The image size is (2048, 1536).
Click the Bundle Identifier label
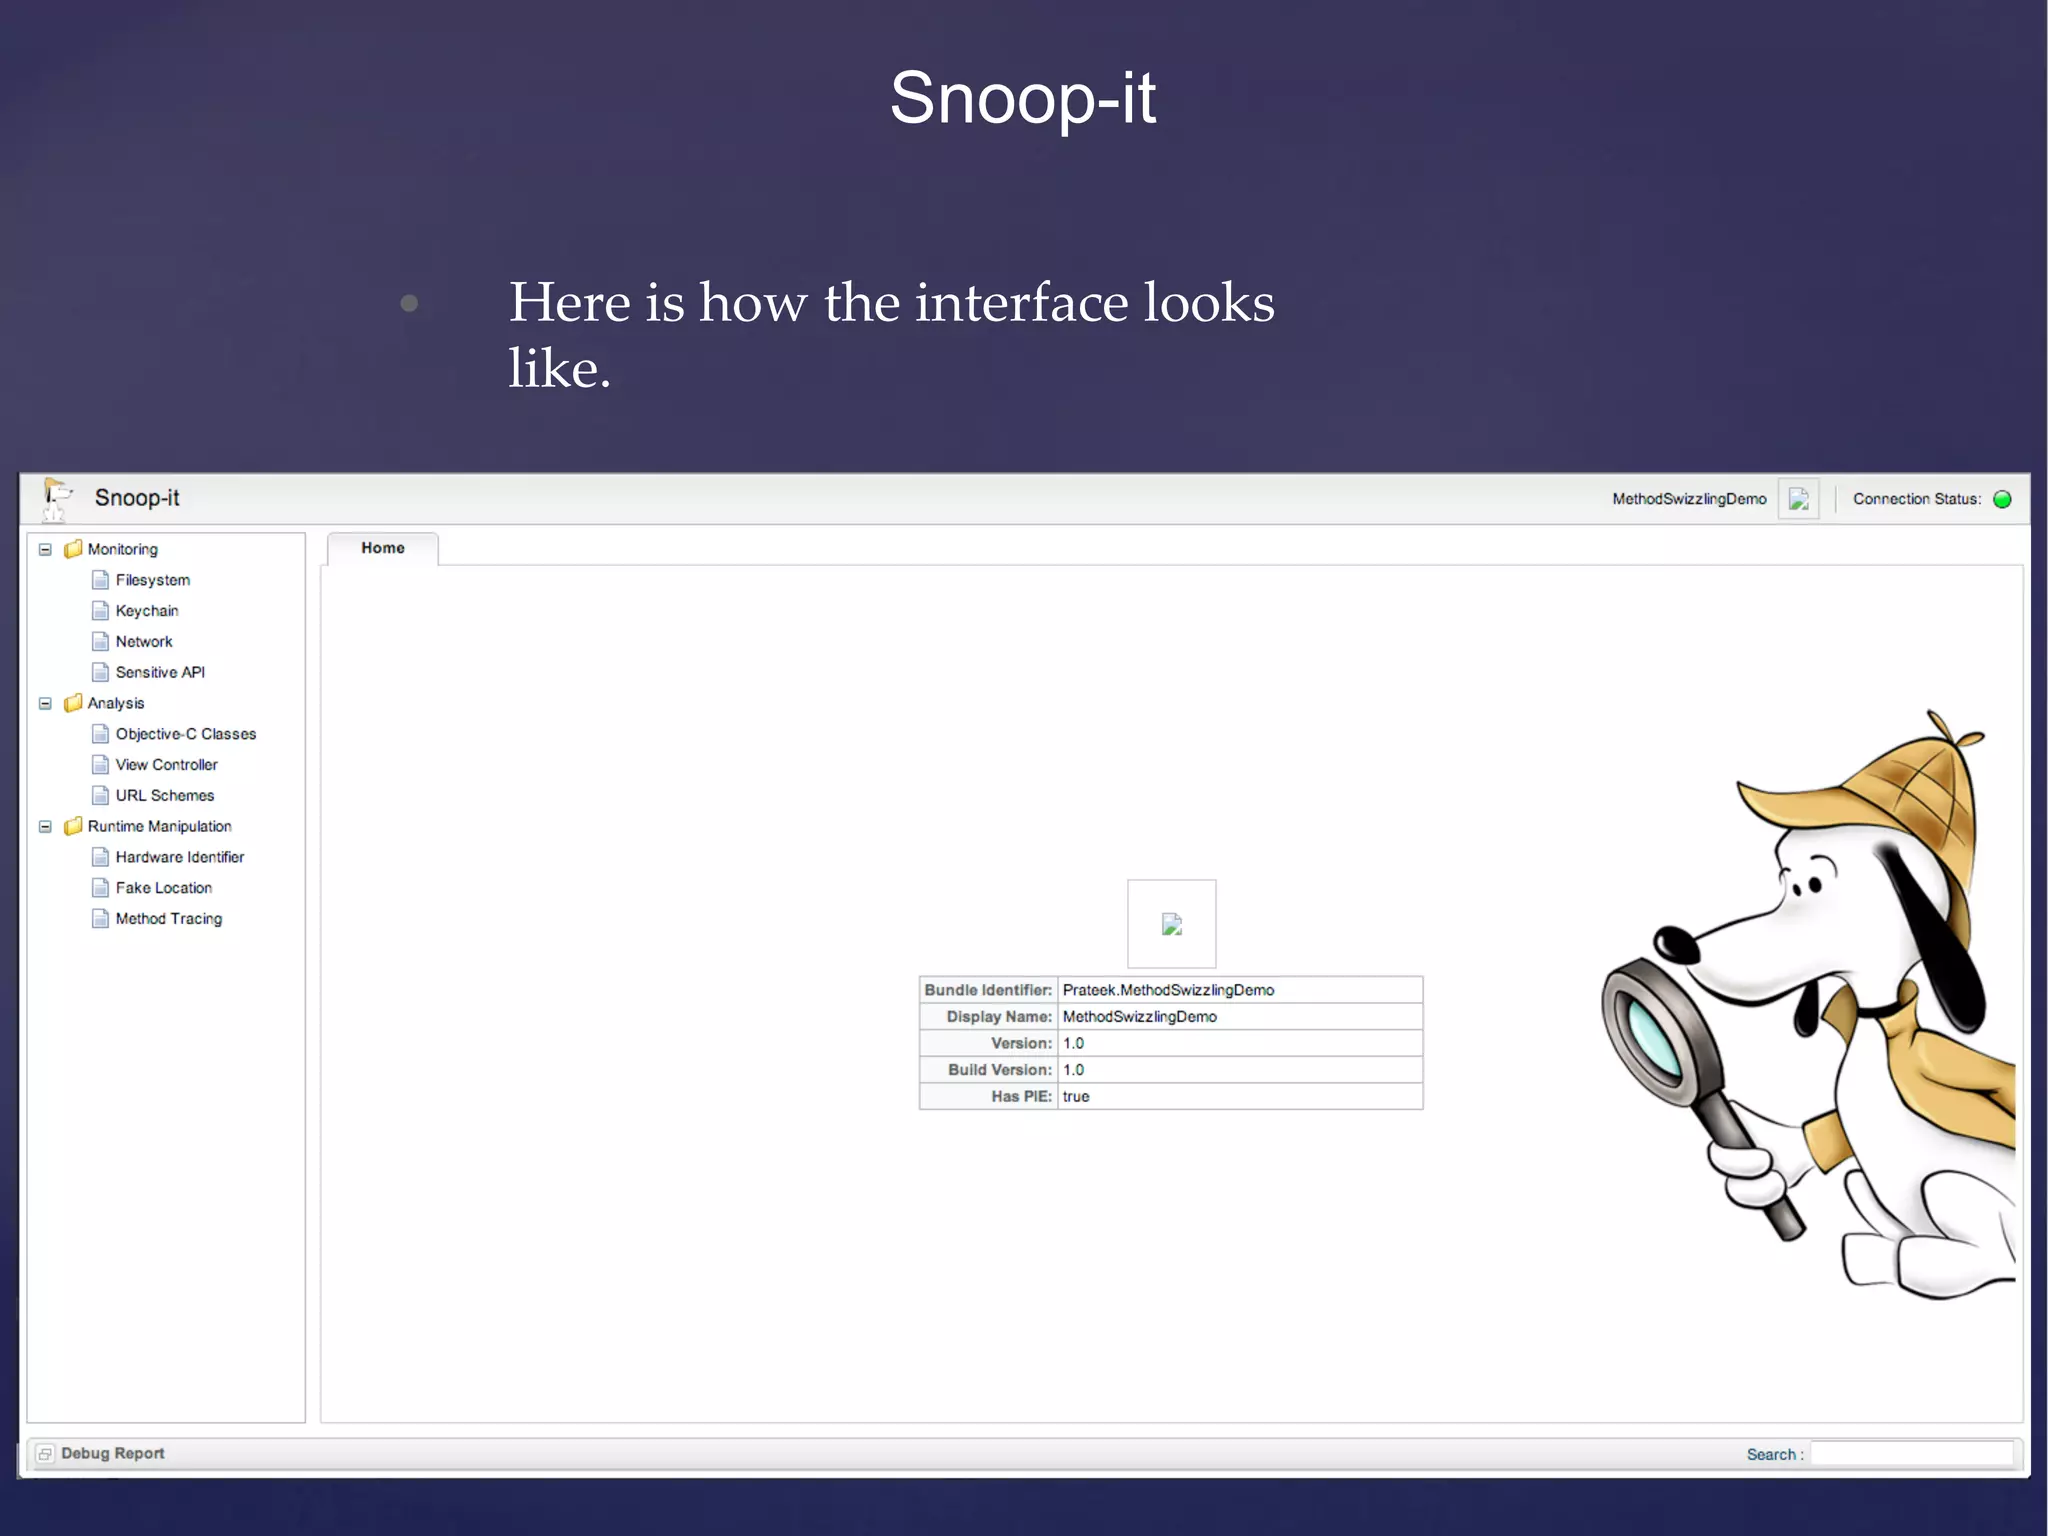(x=988, y=990)
